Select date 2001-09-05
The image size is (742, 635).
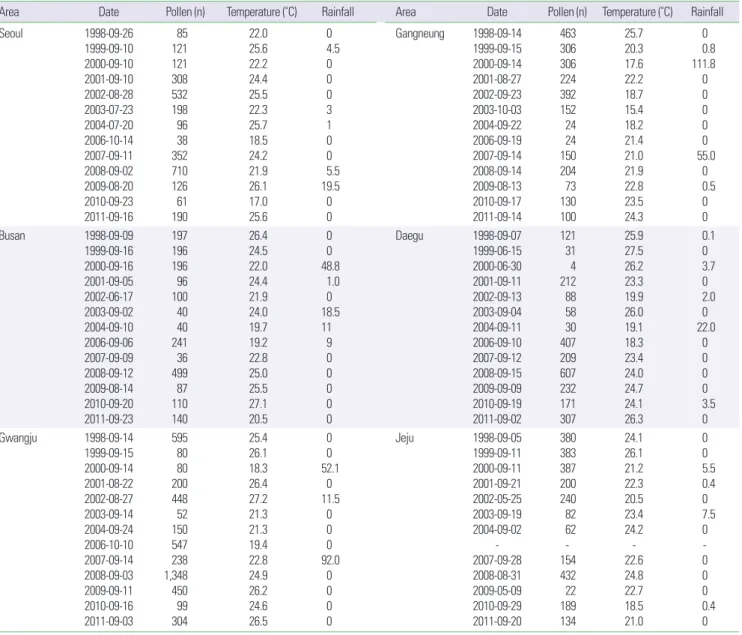pyautogui.click(x=109, y=282)
